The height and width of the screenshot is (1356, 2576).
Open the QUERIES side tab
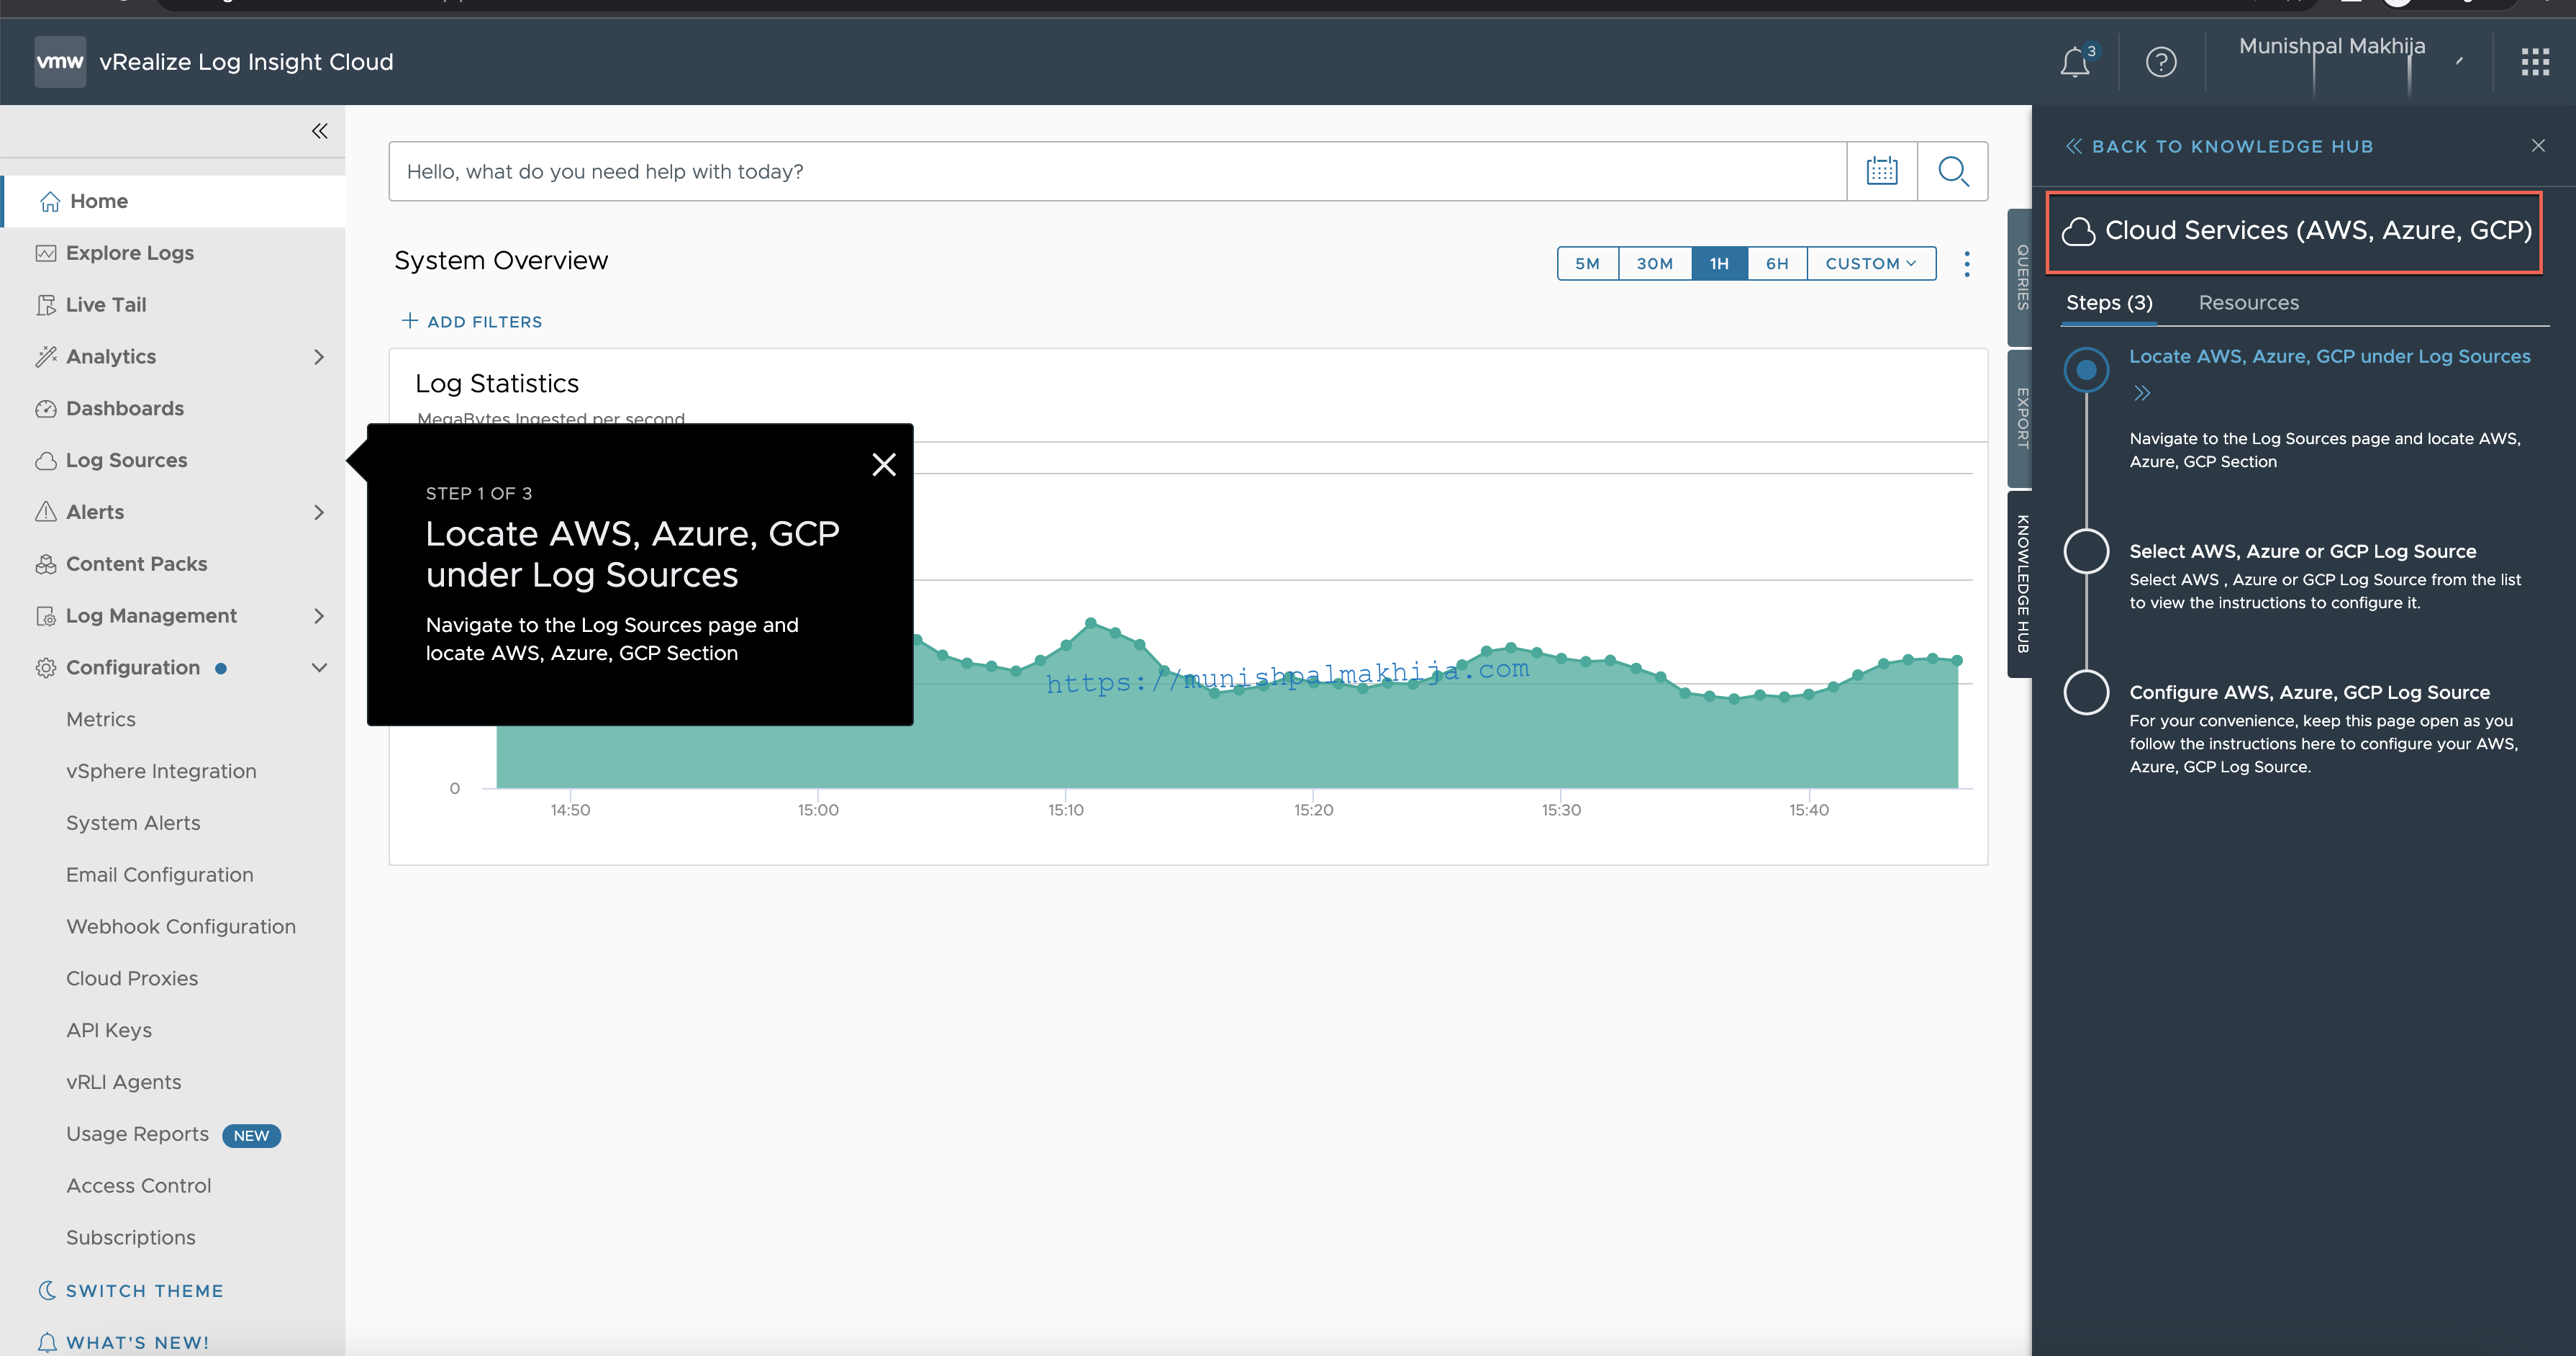[2021, 277]
